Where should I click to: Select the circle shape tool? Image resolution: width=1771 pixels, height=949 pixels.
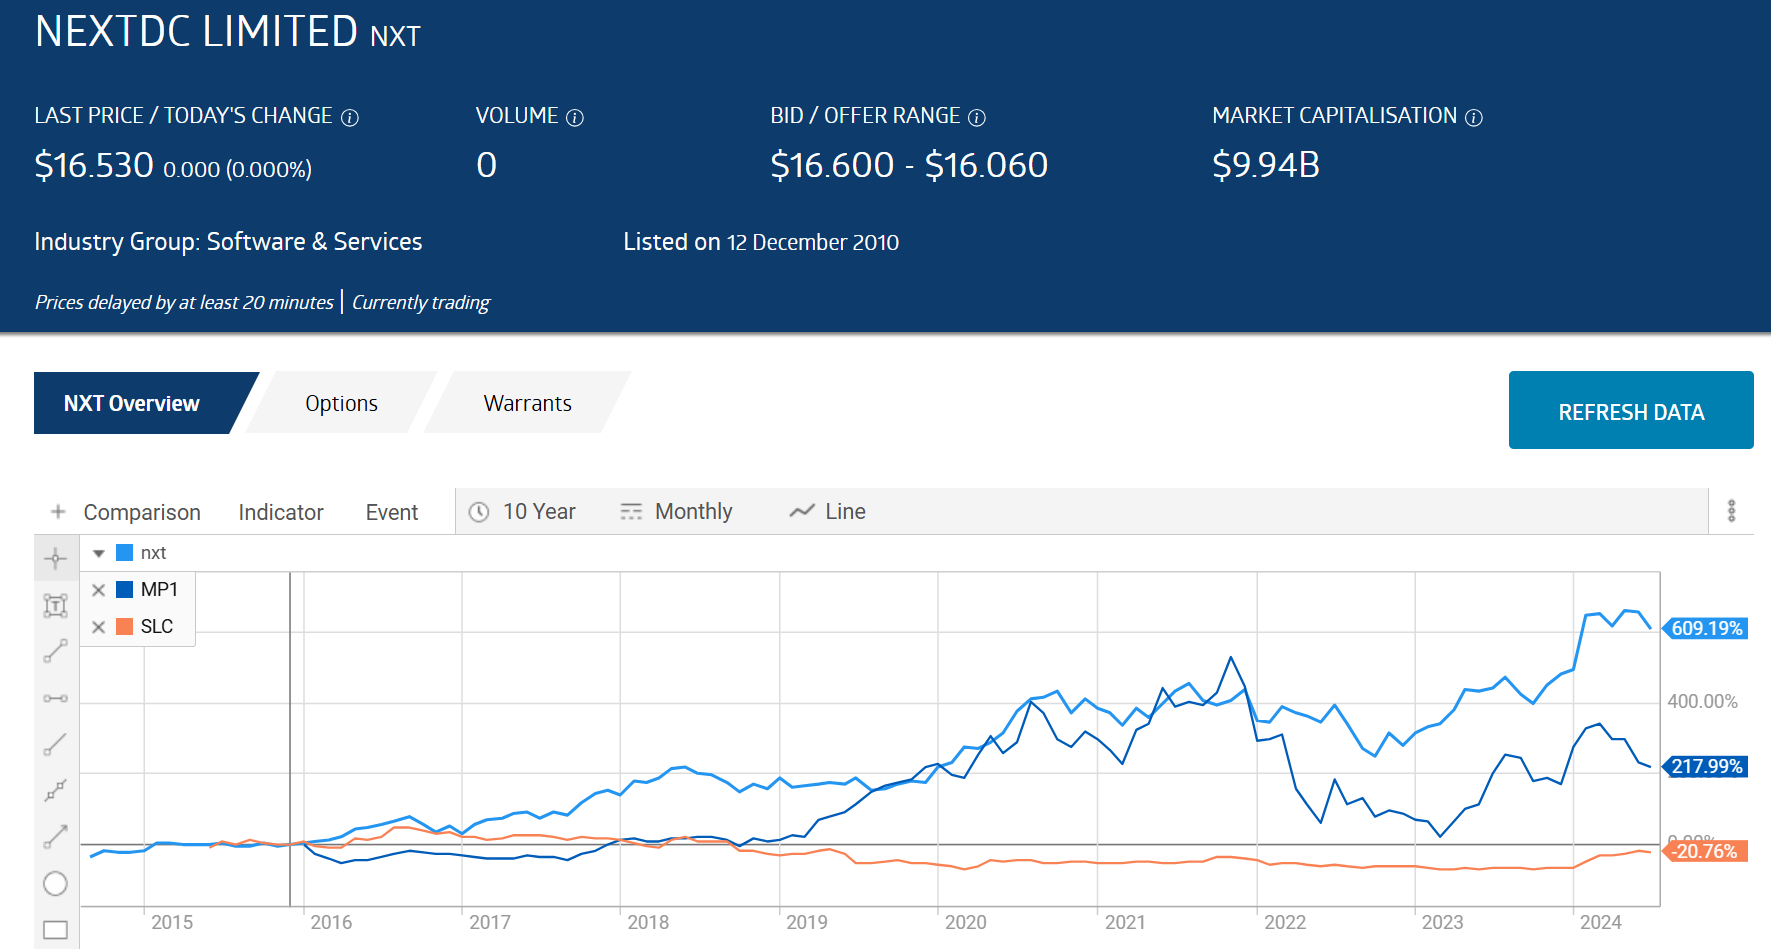pyautogui.click(x=56, y=883)
